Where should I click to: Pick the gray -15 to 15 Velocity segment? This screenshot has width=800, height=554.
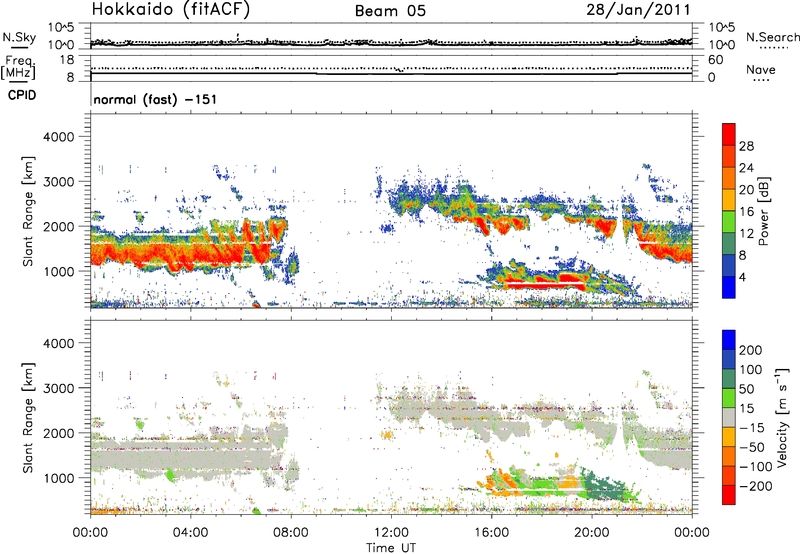click(x=729, y=418)
